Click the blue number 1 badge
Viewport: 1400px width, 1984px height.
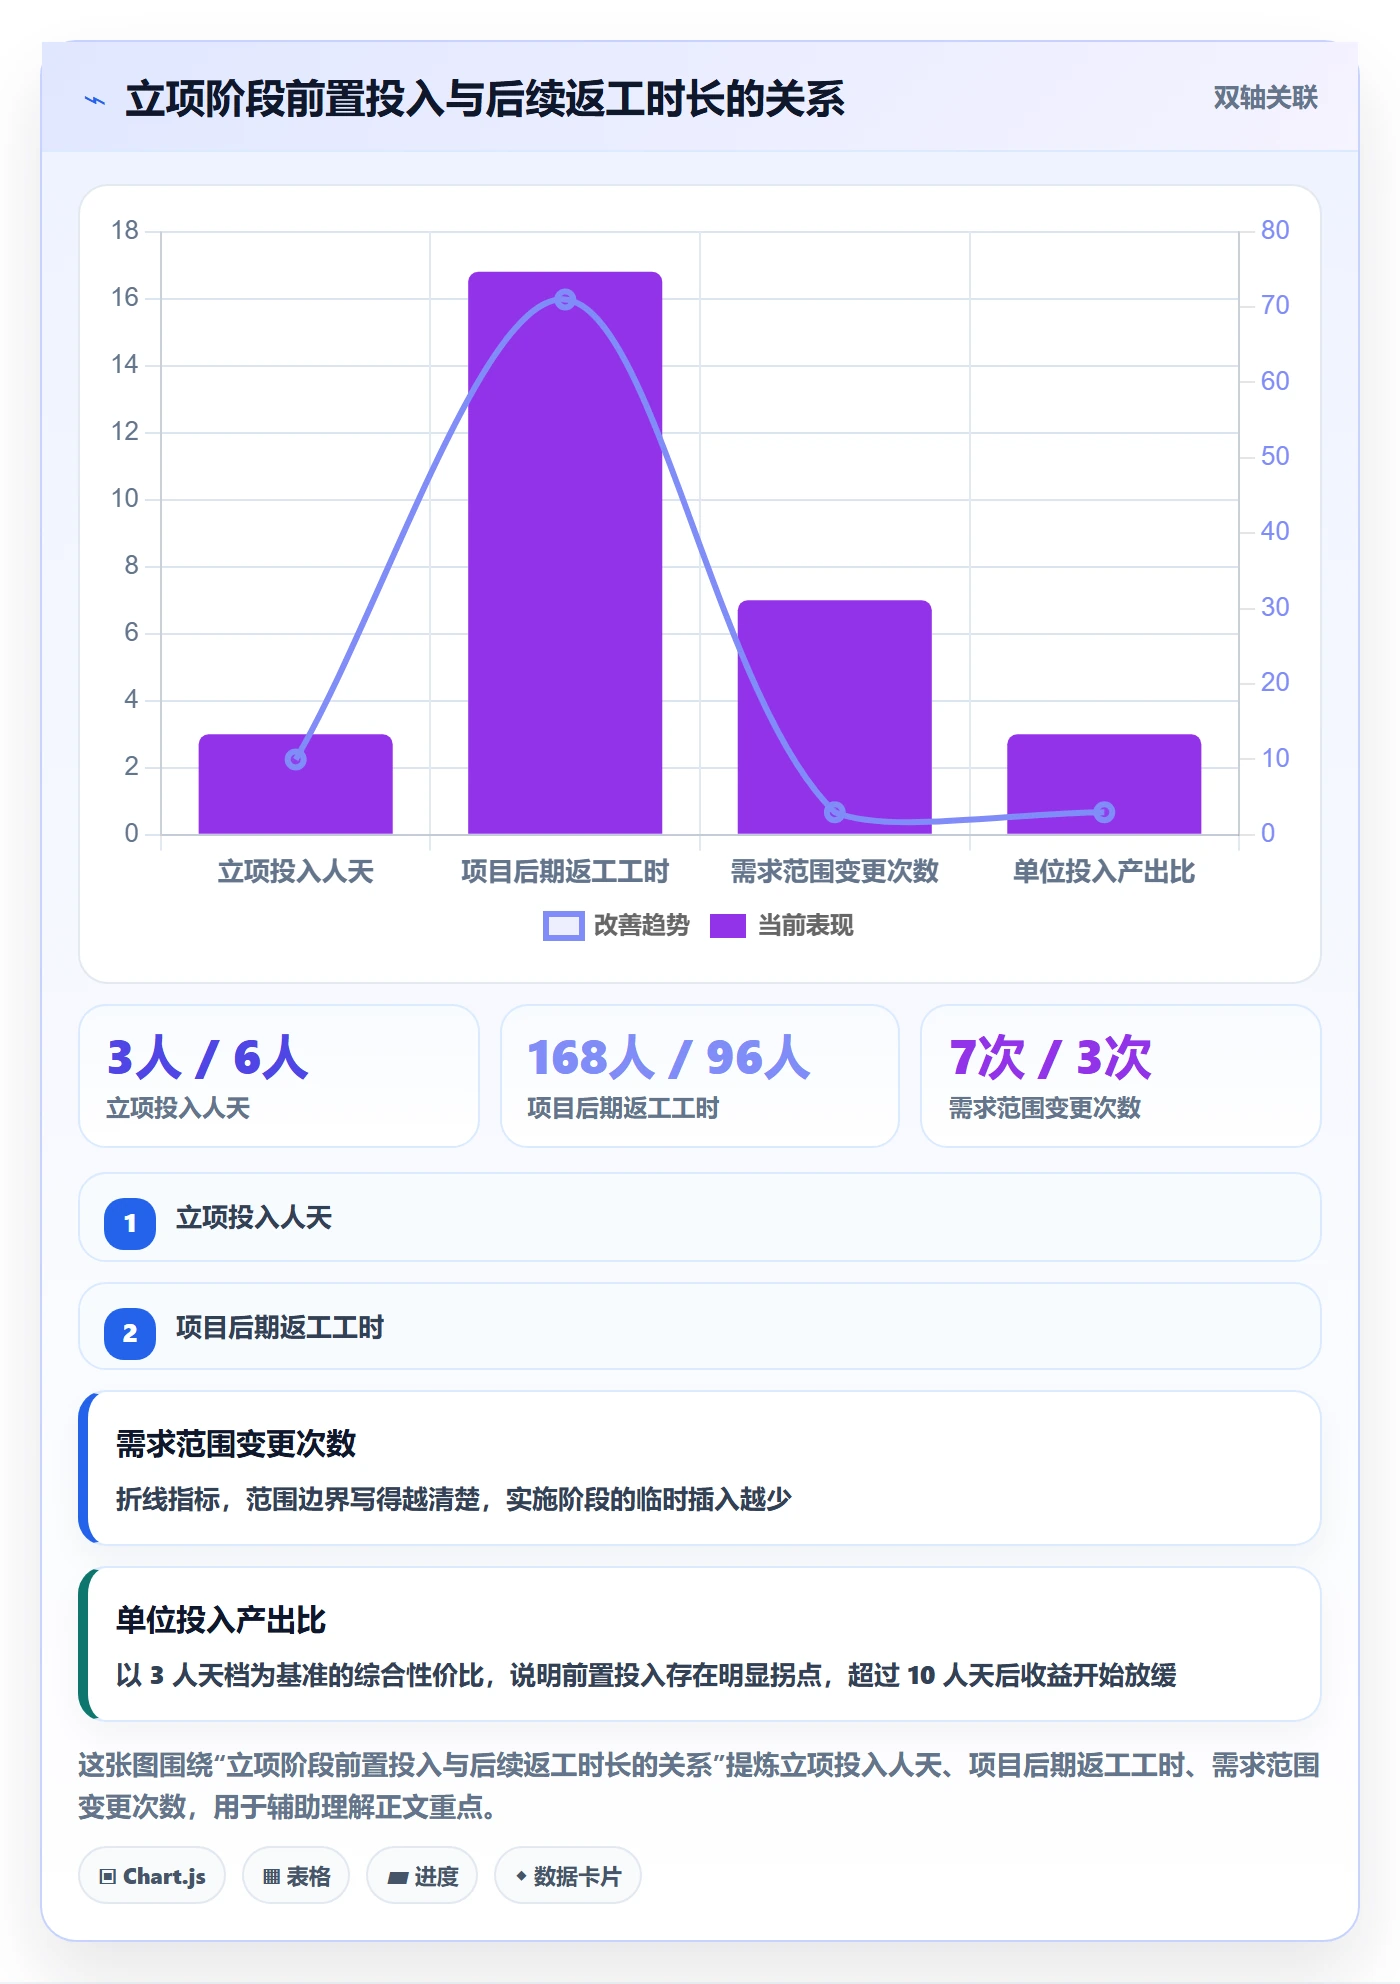point(130,1223)
